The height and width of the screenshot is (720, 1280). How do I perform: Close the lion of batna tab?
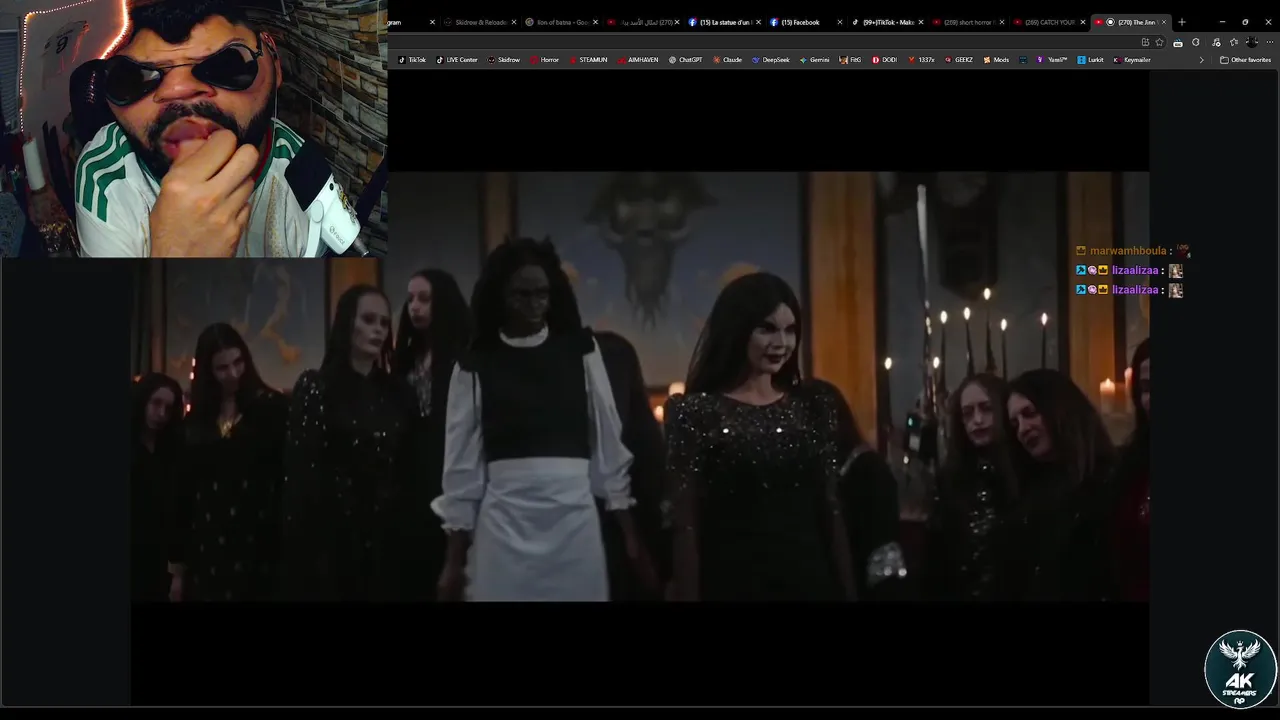point(595,22)
